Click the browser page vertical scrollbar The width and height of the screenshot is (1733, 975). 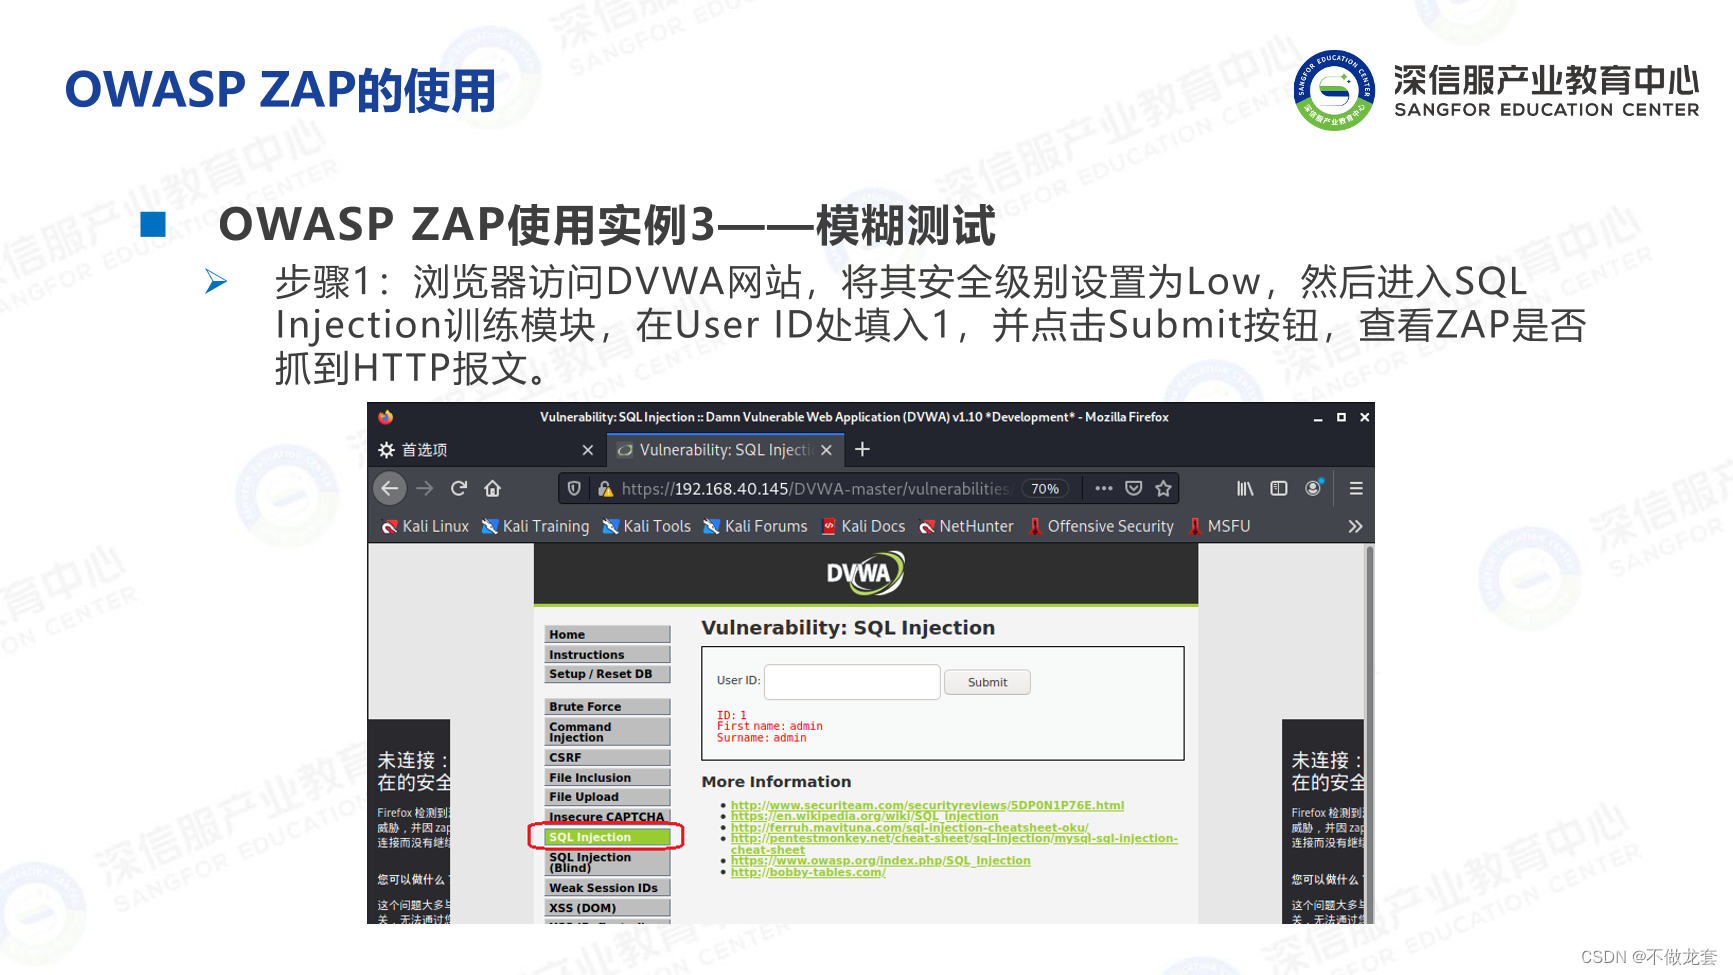(x=1369, y=733)
